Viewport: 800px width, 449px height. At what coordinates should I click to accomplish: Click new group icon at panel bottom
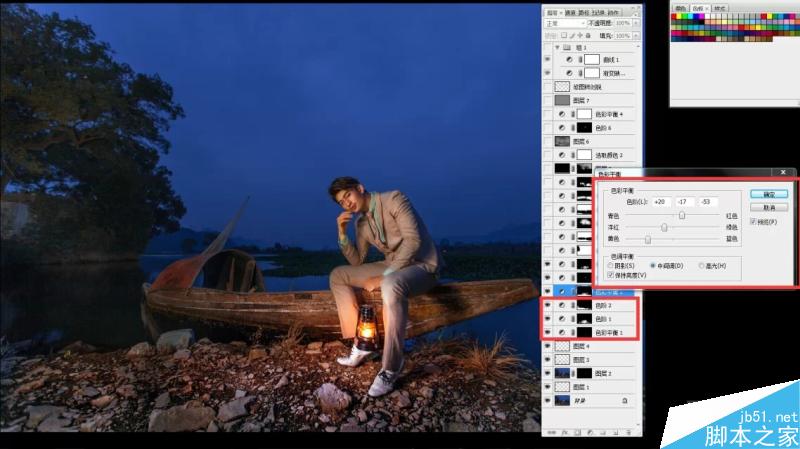coord(603,432)
